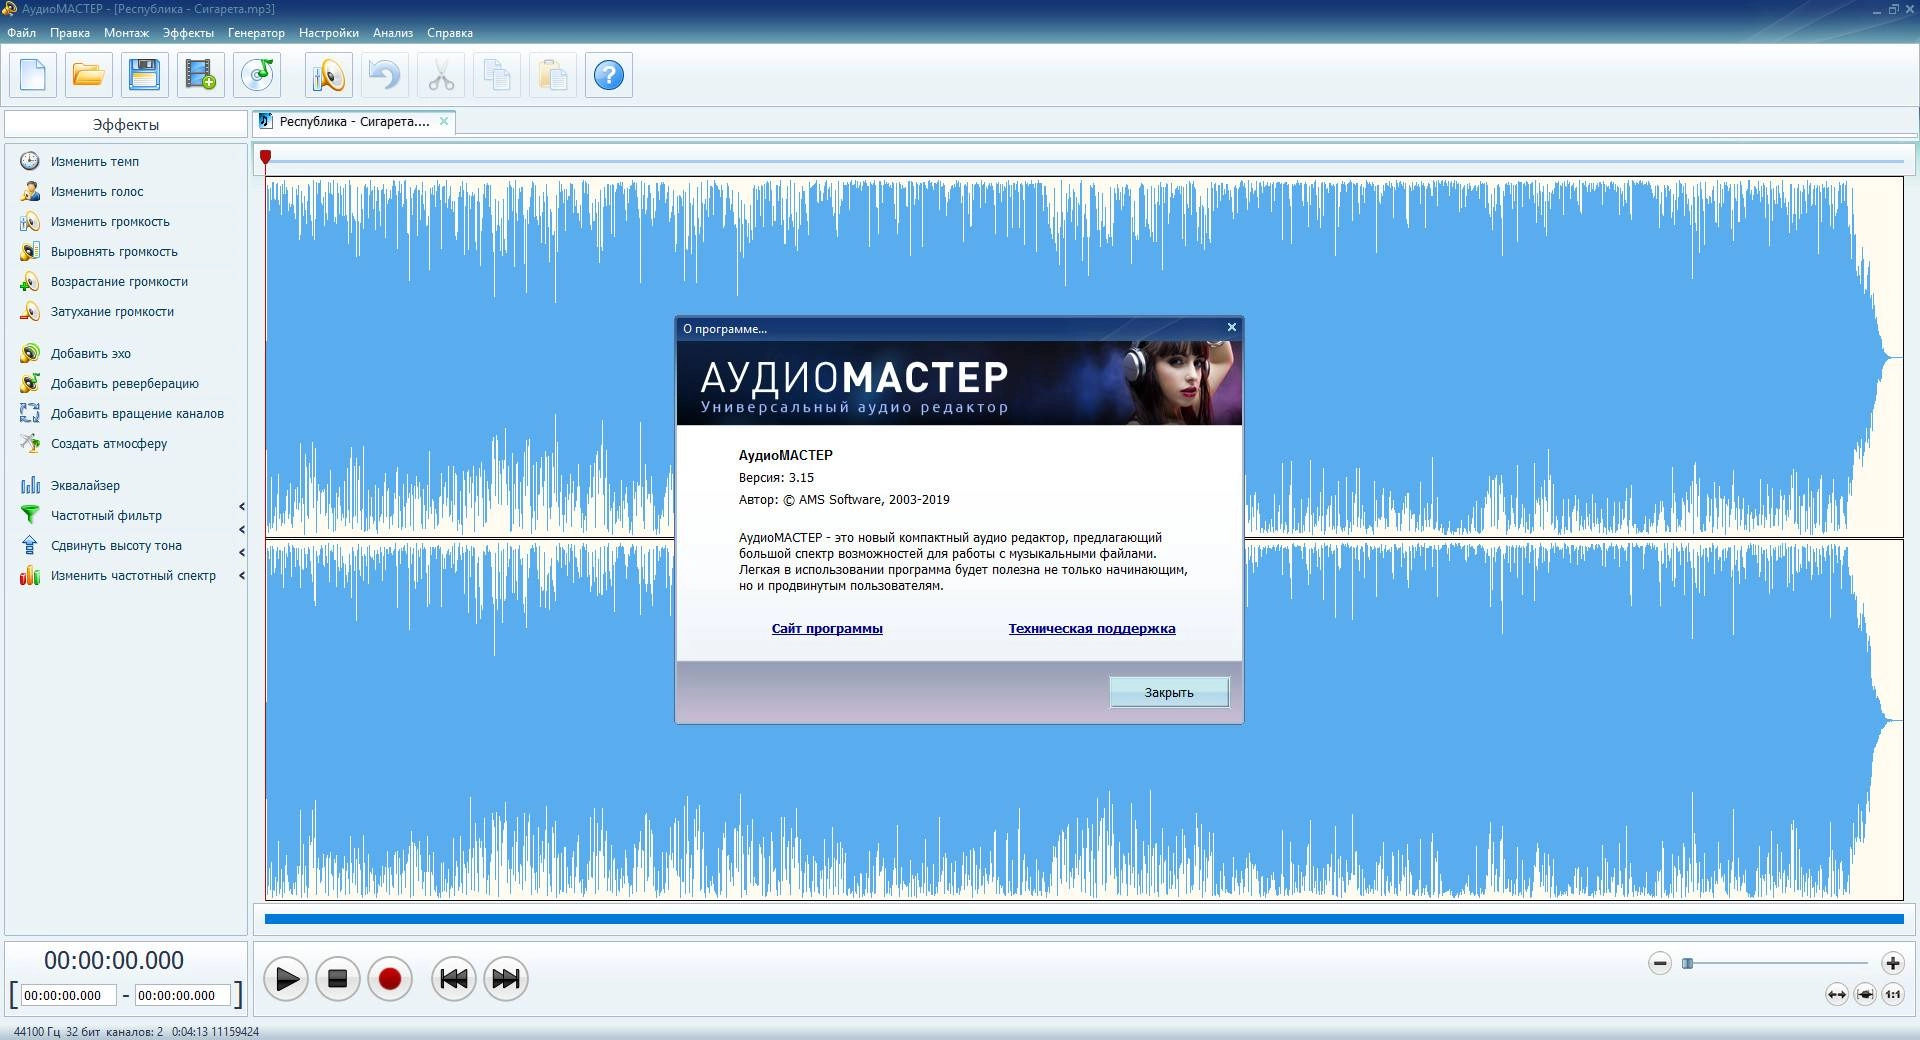Click the bars icon beside Эквалайзер

[x=30, y=485]
